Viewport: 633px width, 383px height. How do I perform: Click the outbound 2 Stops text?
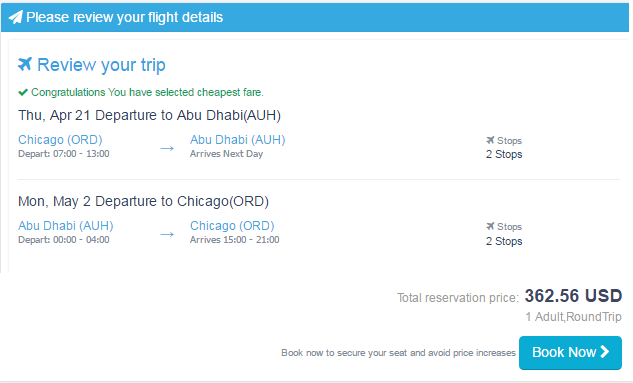[x=504, y=155]
